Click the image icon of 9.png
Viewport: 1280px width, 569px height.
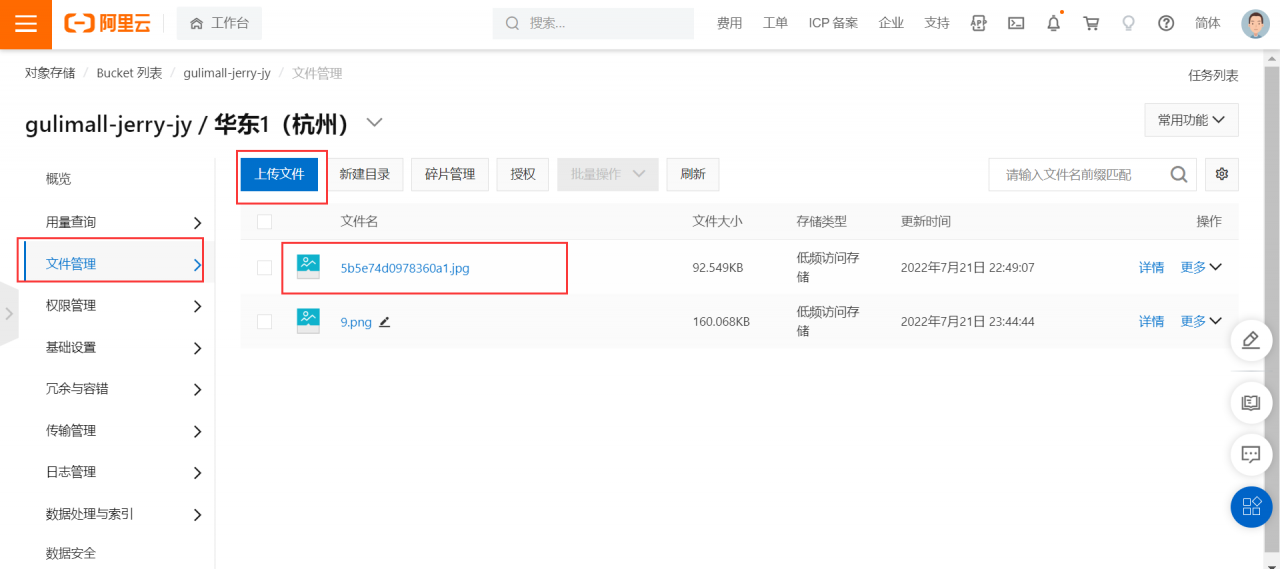(308, 321)
